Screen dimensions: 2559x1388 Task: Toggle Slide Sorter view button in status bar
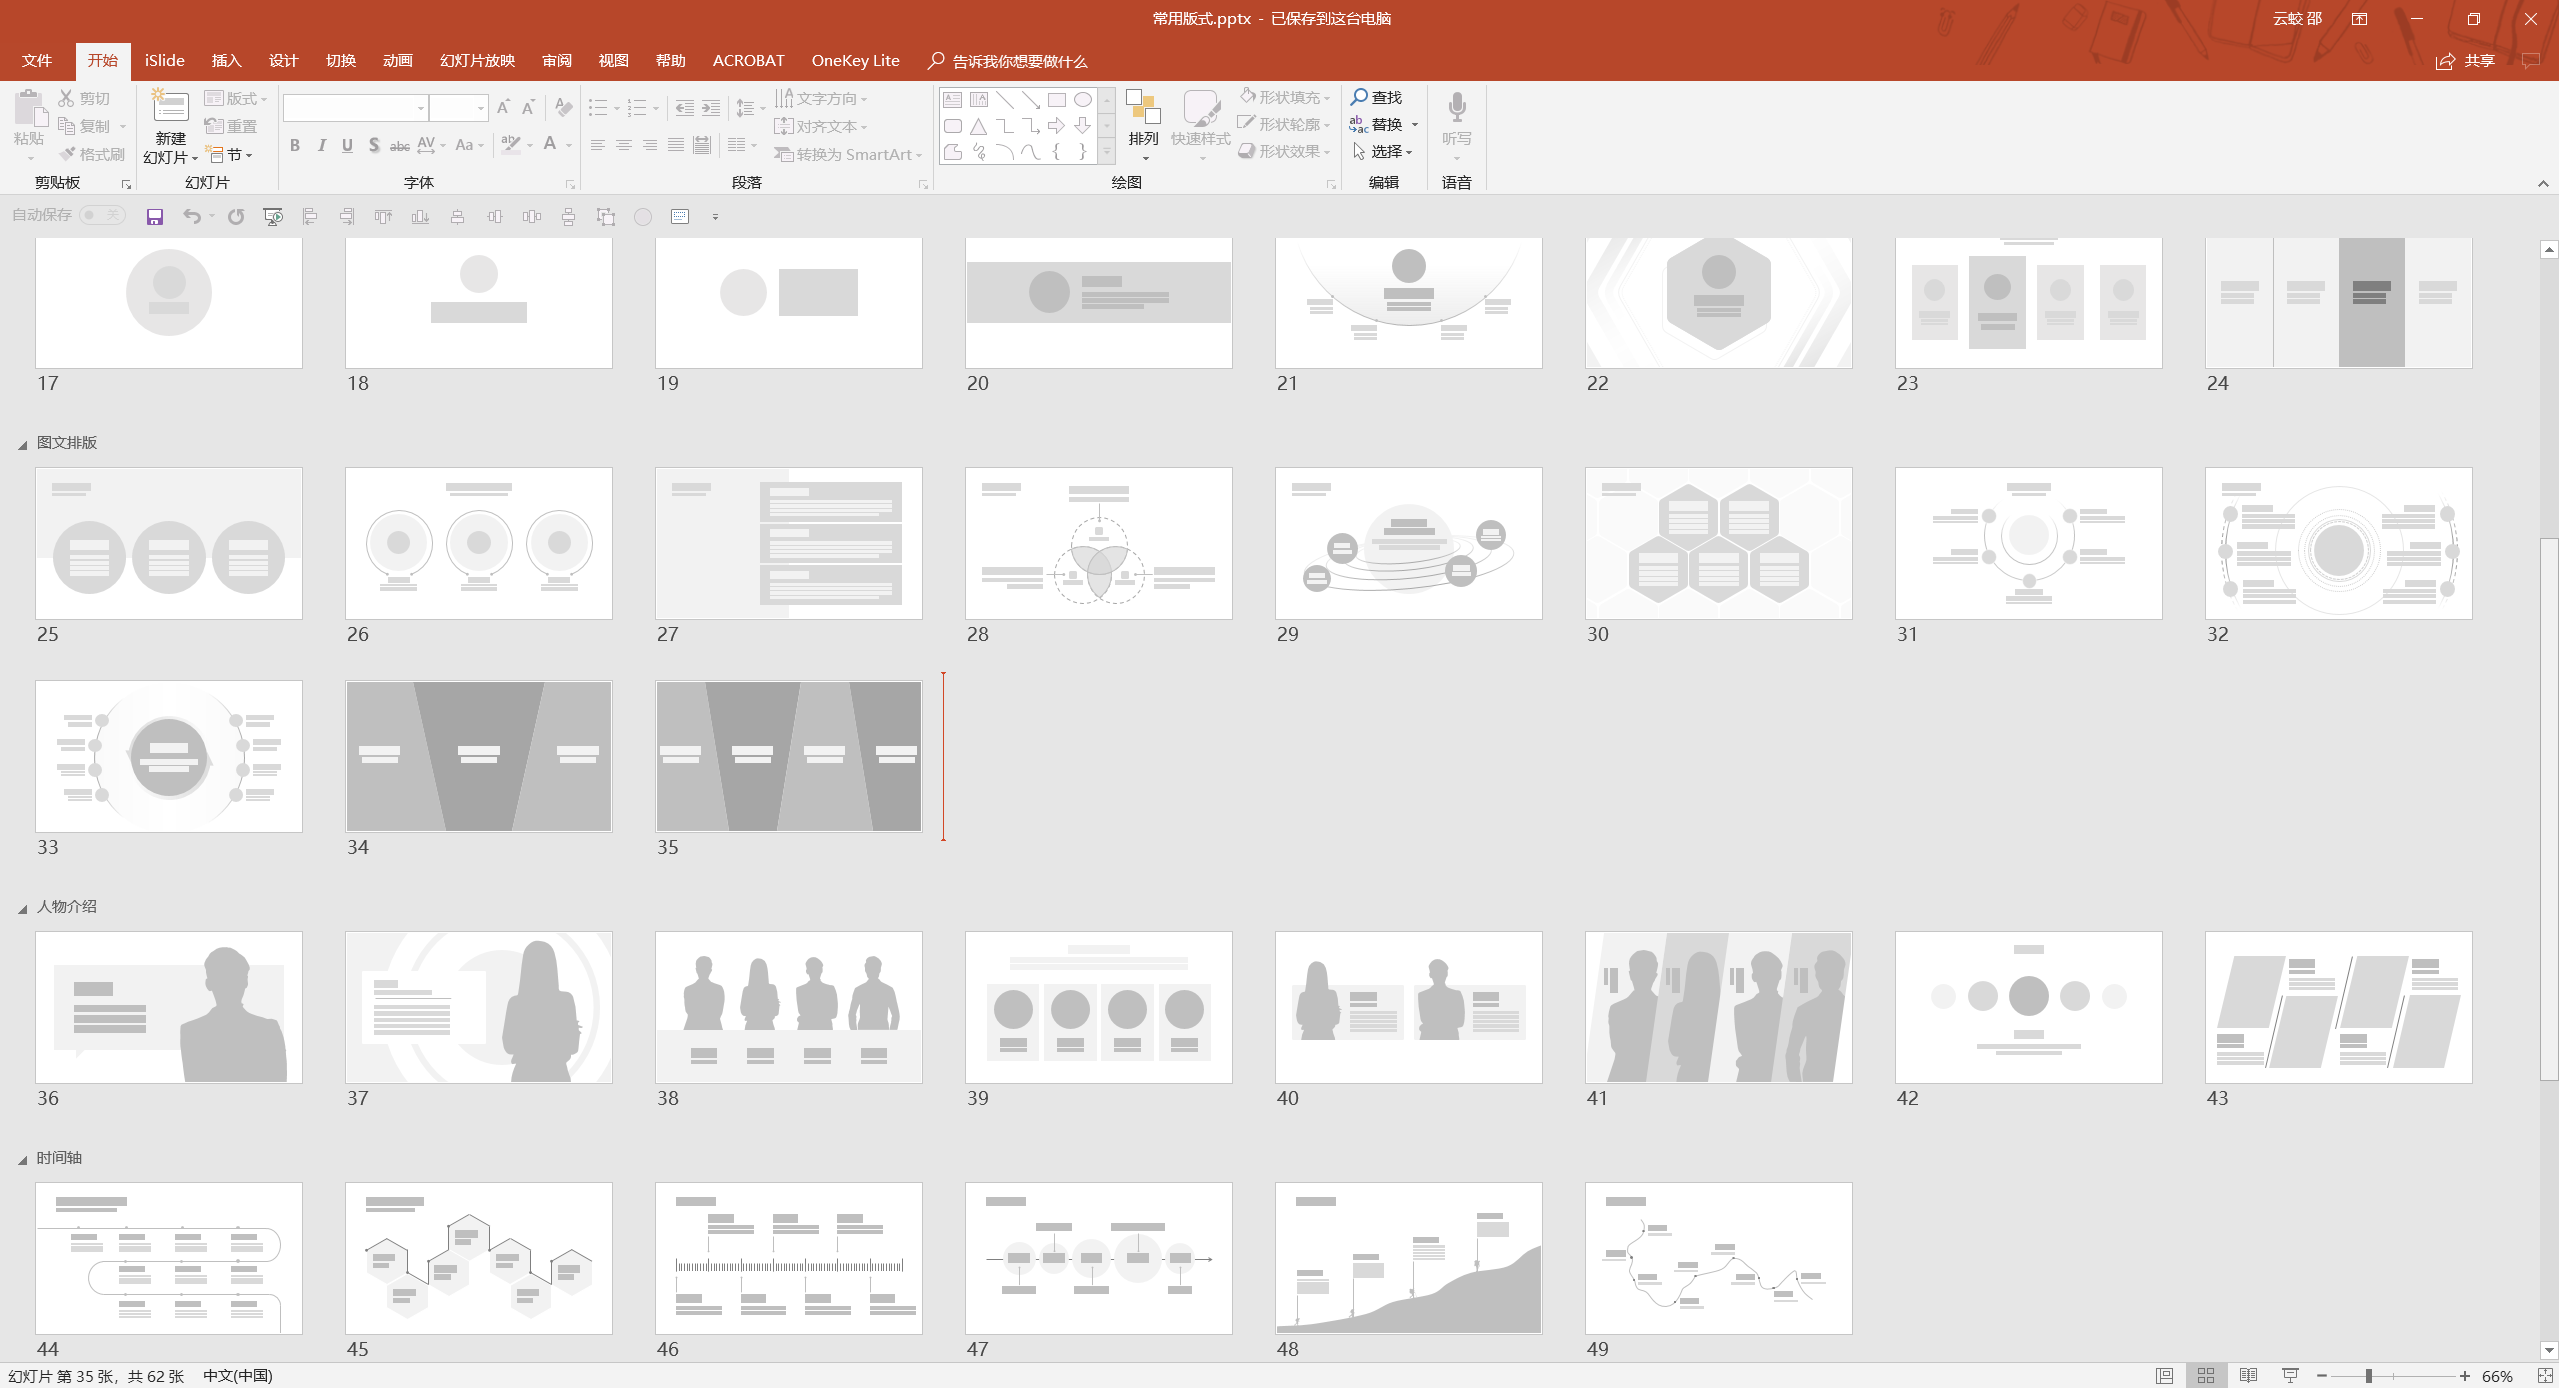pos(2206,1376)
